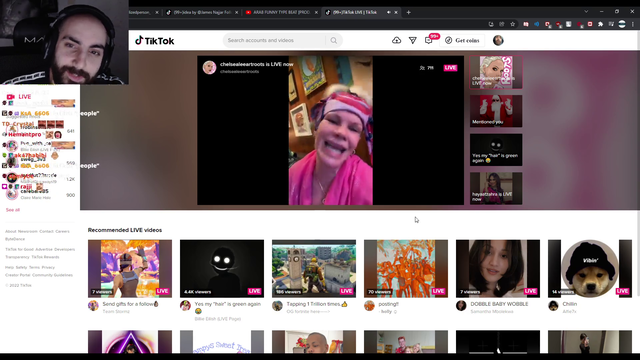Image resolution: width=640 pixels, height=360 pixels.
Task: Open the posting!! 70 viewers live
Action: pyautogui.click(x=406, y=269)
